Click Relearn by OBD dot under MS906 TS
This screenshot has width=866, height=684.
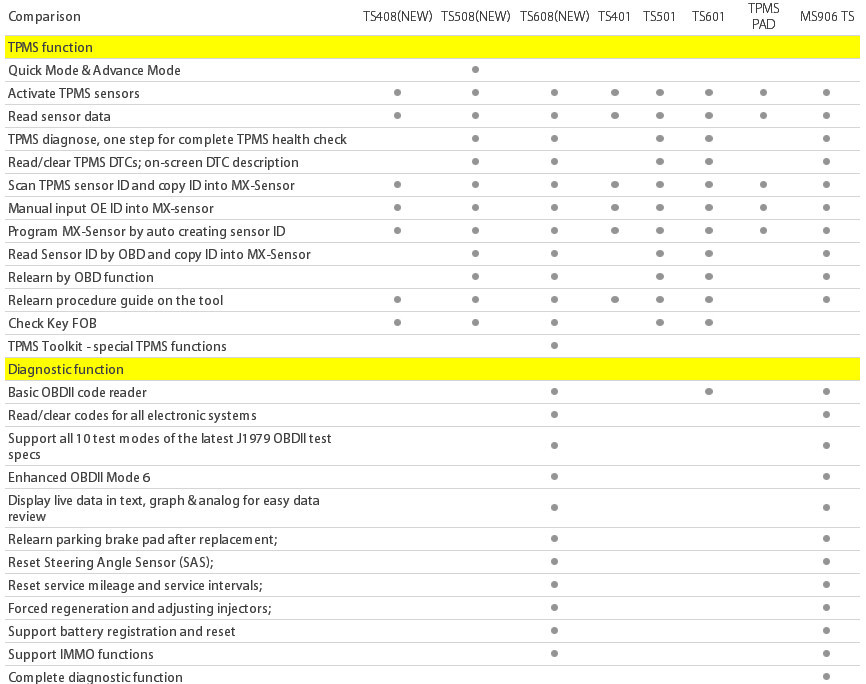click(x=826, y=276)
